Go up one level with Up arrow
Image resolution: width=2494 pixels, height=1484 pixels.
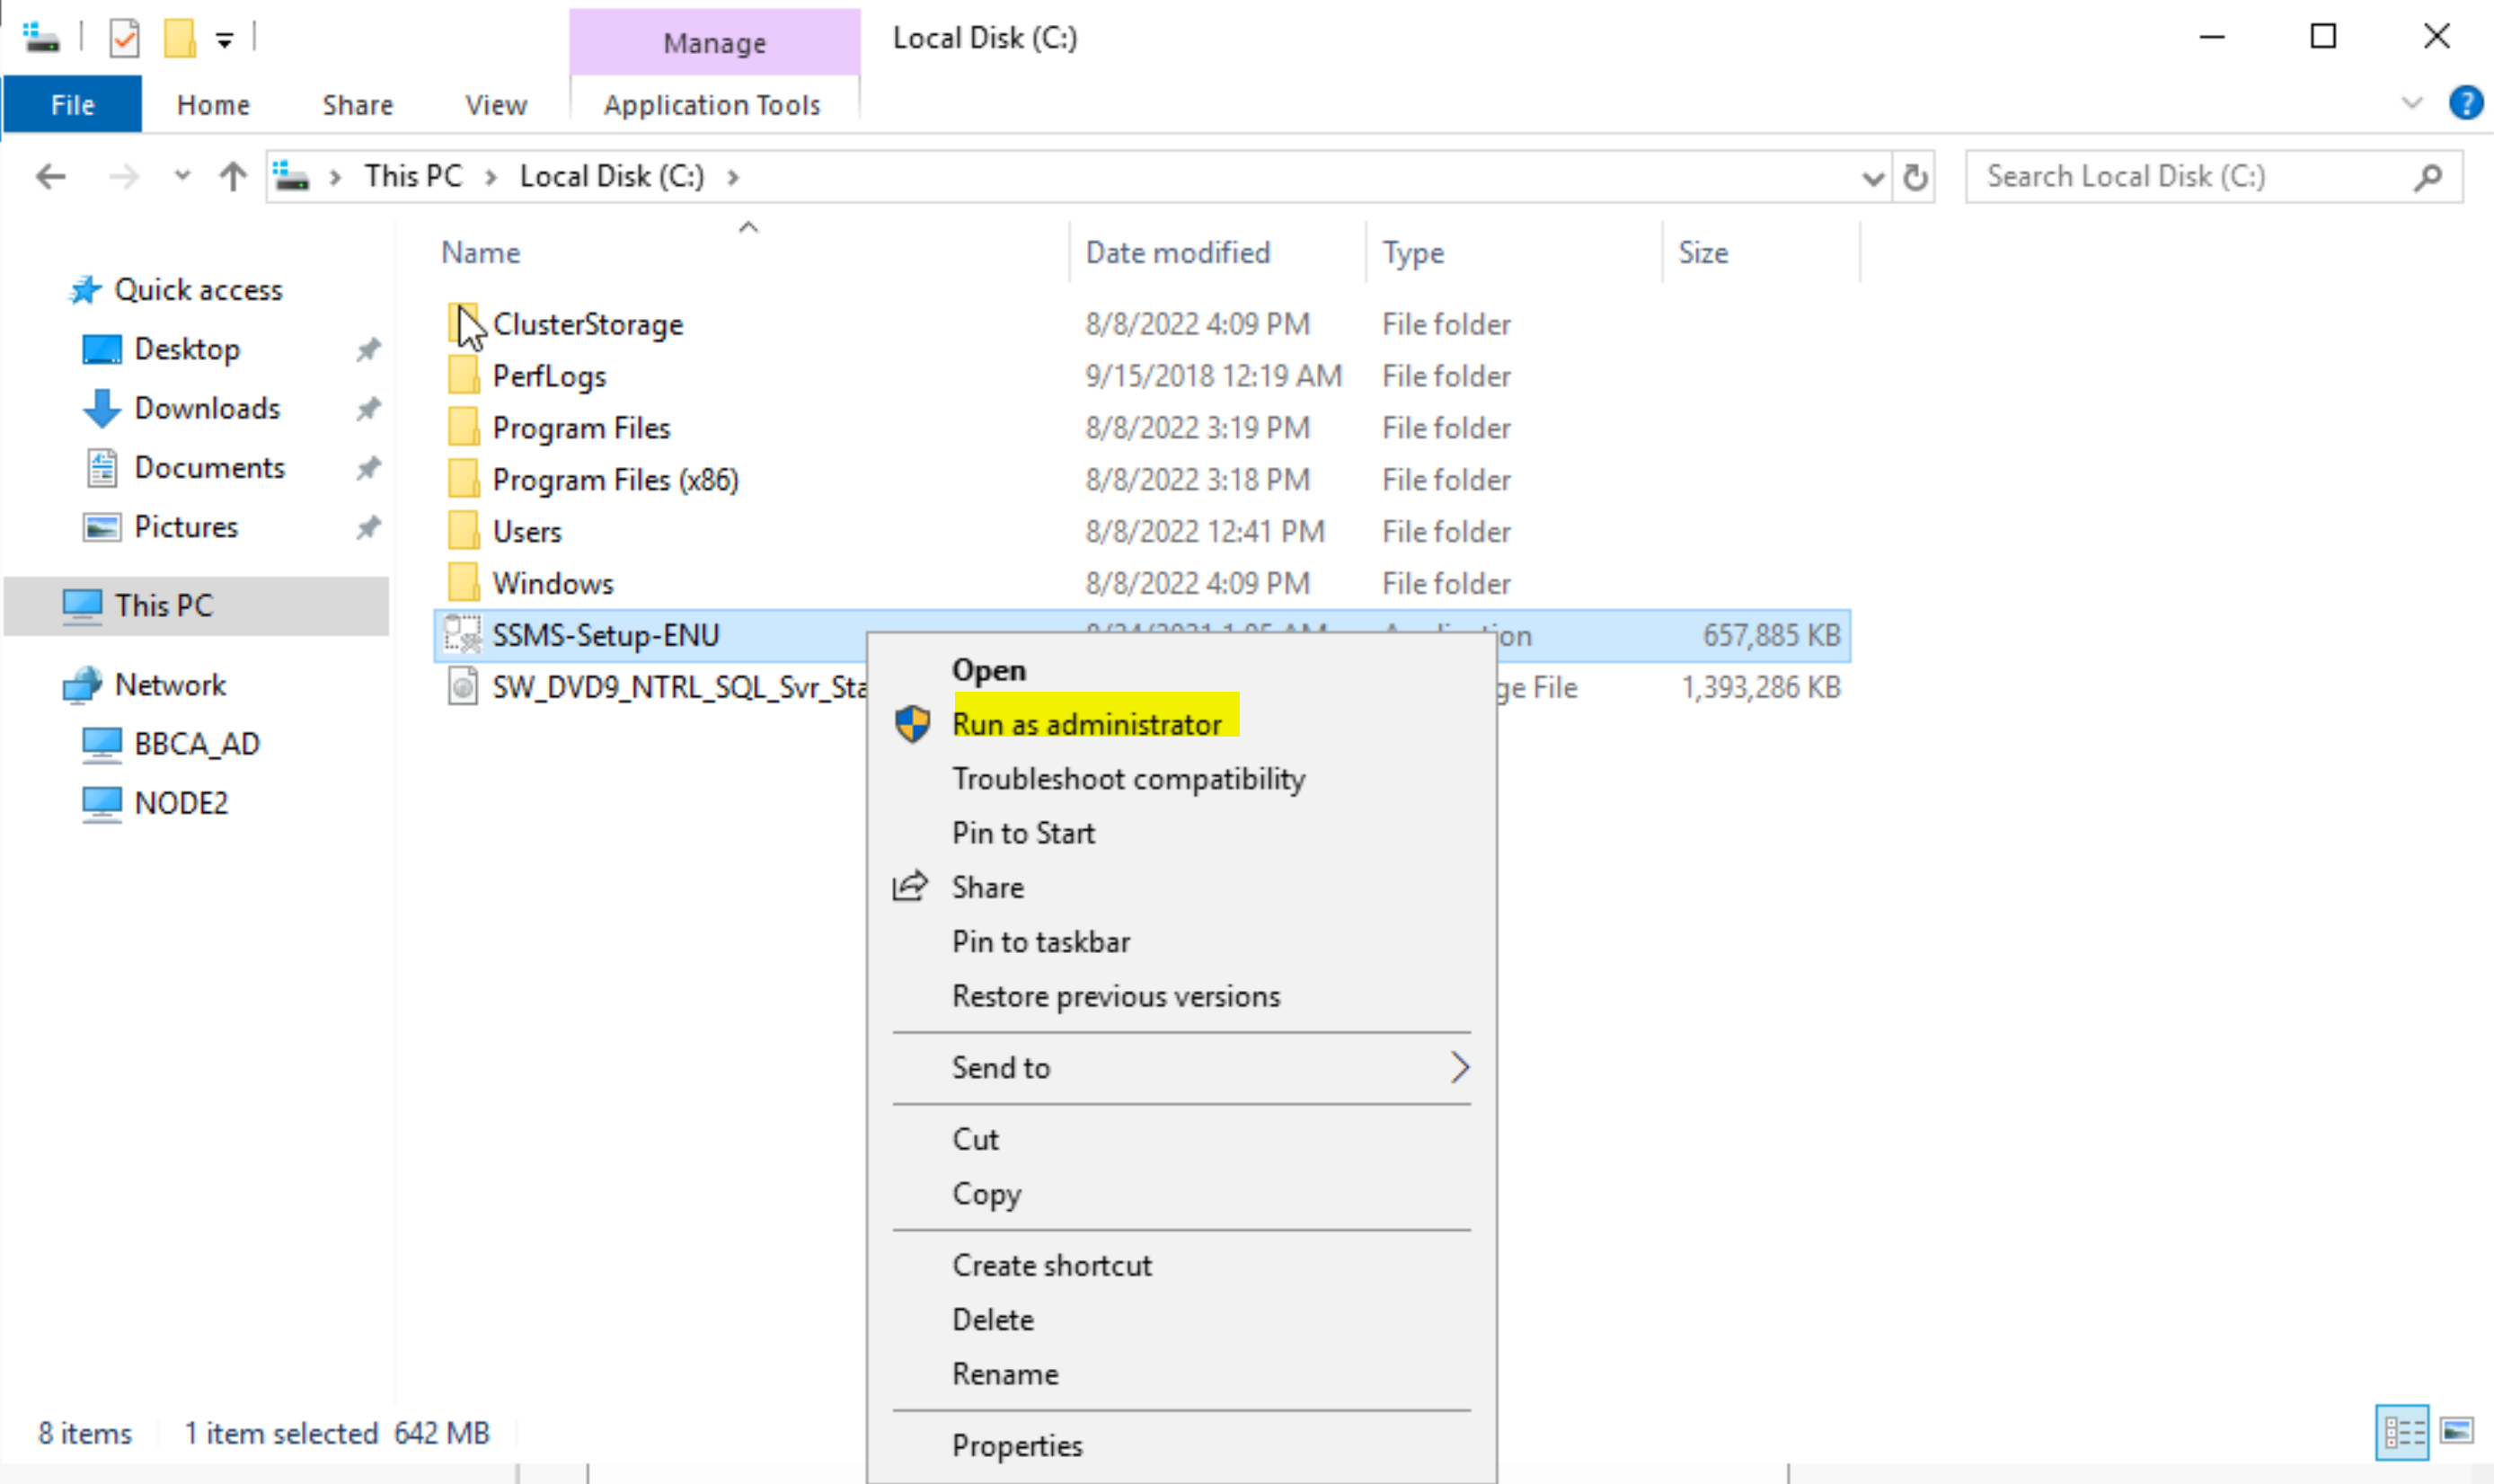click(x=233, y=177)
